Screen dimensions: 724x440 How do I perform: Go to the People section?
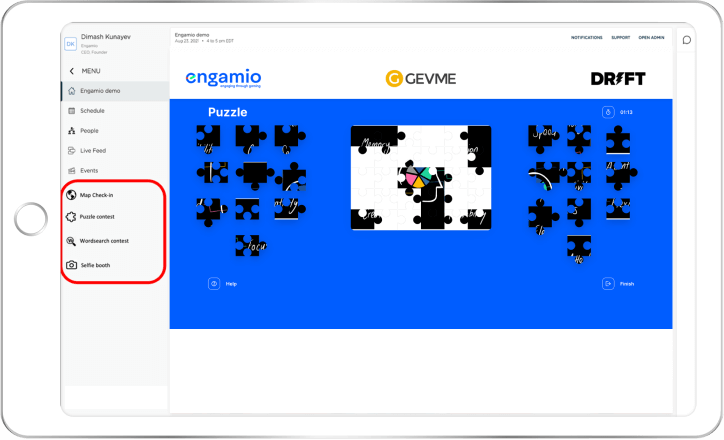(90, 131)
